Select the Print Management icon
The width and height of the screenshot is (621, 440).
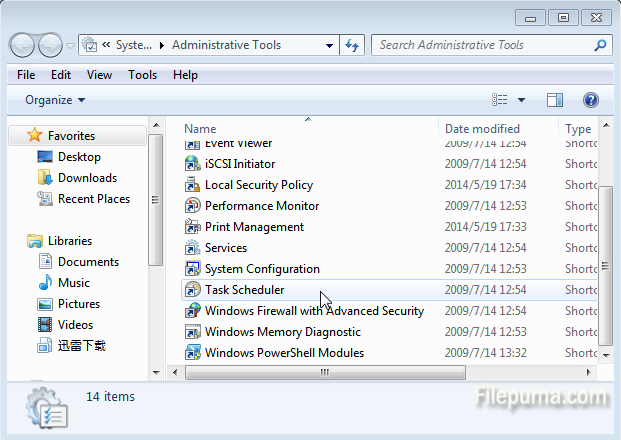point(194,227)
